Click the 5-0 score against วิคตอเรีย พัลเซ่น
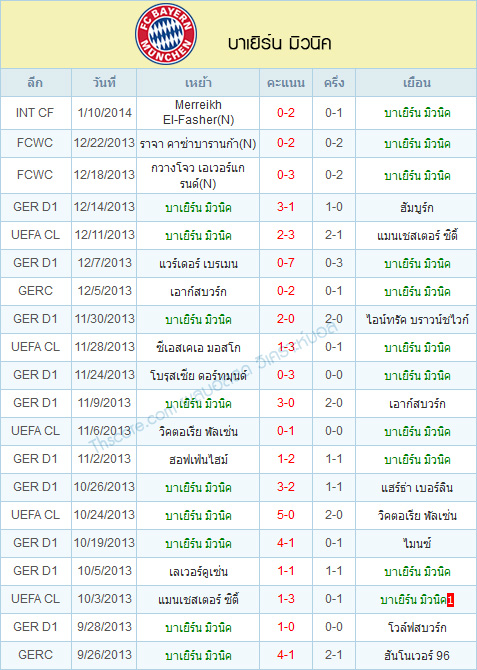477x670 pixels. (x=286, y=515)
